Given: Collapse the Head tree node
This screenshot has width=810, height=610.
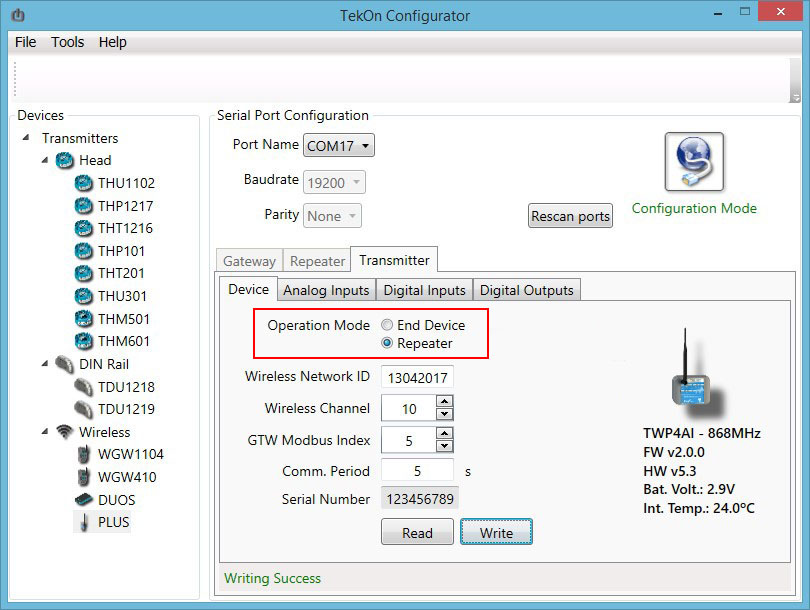Looking at the screenshot, I should (x=45, y=160).
